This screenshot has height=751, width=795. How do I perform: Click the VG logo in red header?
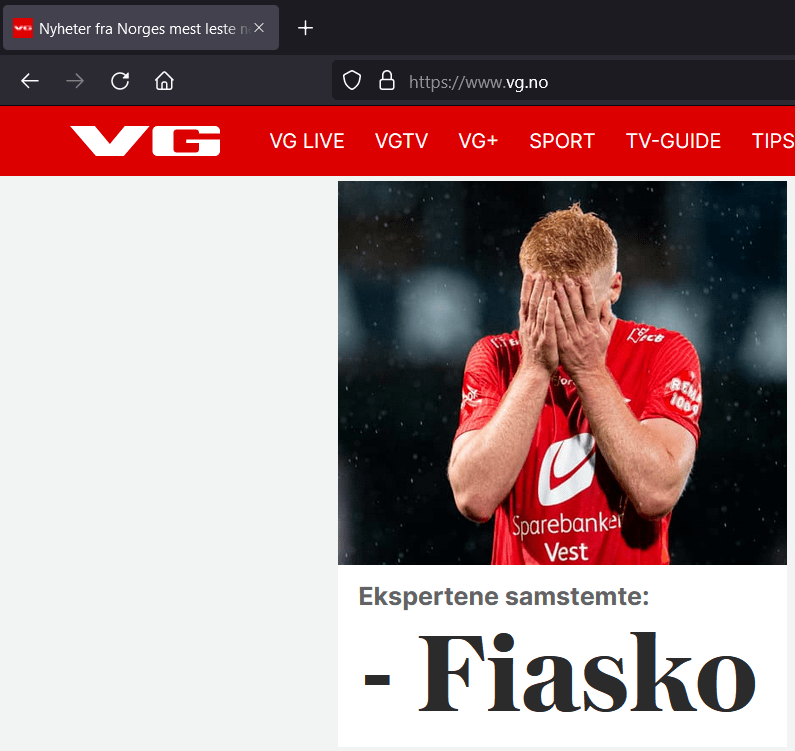click(x=145, y=141)
